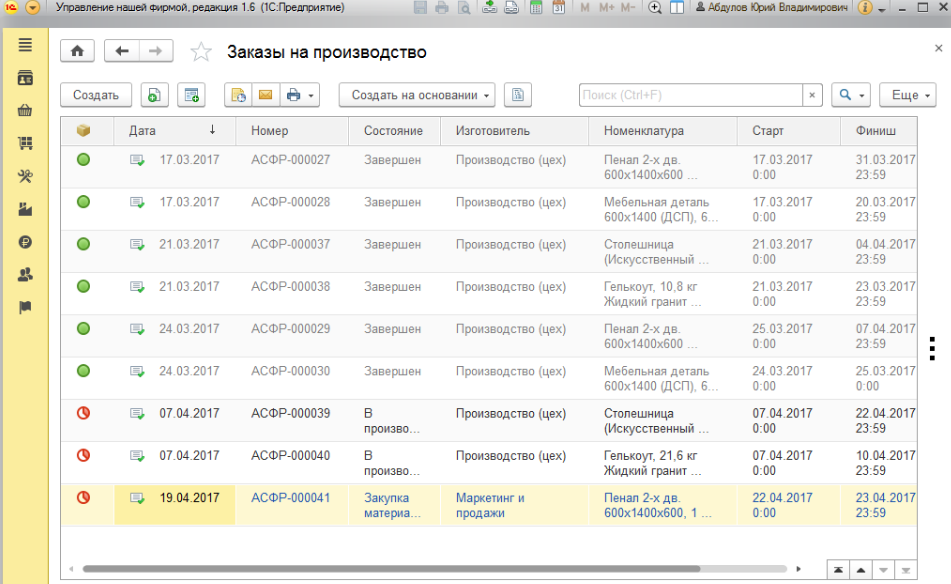Open the money ruble section in sidebar
This screenshot has width=951, height=584.
[25, 242]
